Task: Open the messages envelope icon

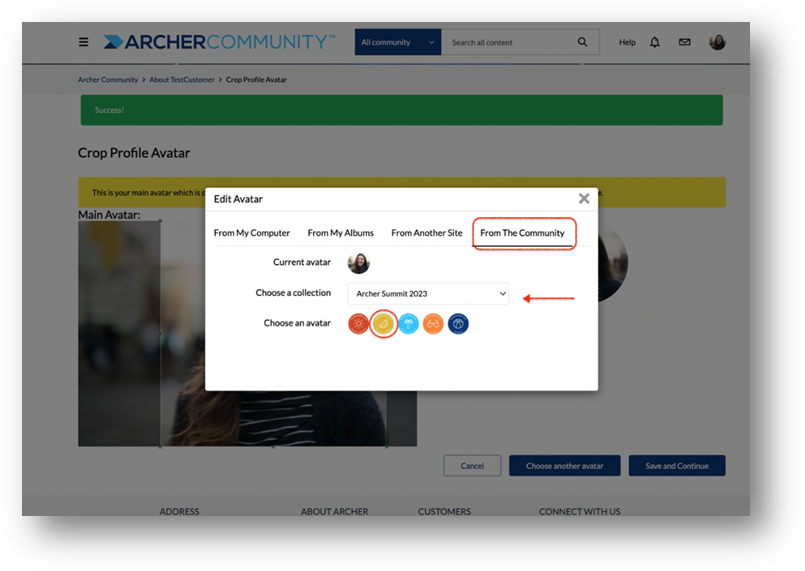Action: tap(684, 42)
